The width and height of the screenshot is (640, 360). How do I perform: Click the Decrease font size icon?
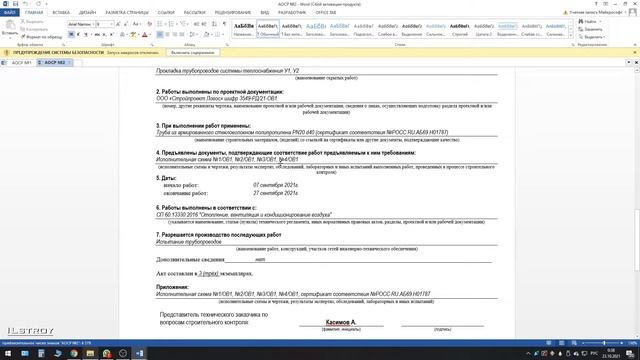tap(126, 24)
